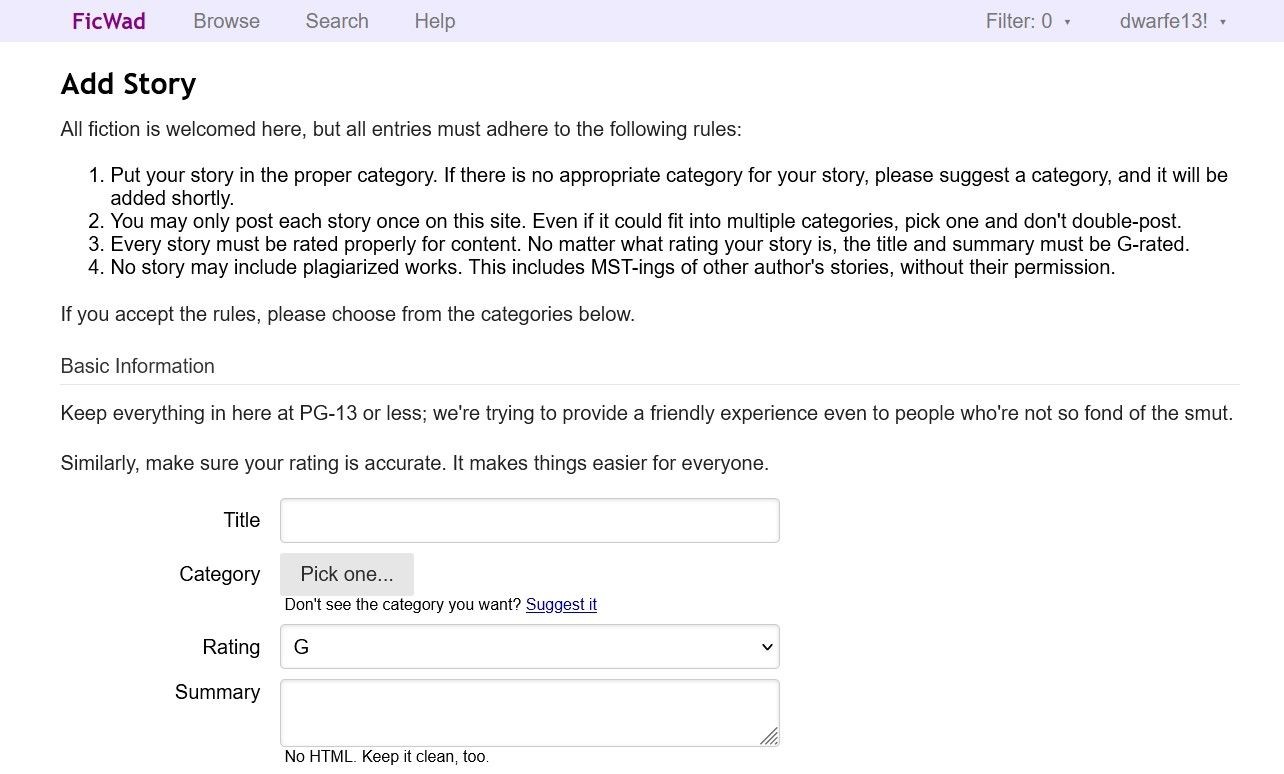1284x774 pixels.
Task: Click the Rating field label
Action: (231, 647)
